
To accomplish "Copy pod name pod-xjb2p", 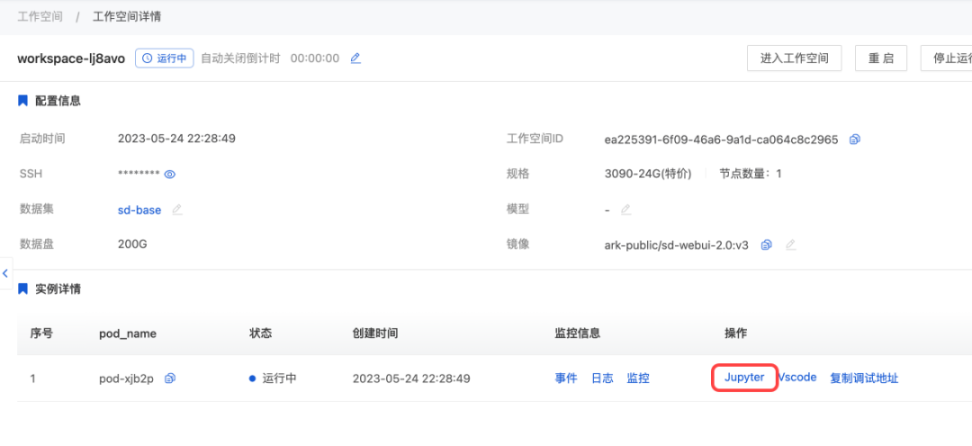I will 170,378.
